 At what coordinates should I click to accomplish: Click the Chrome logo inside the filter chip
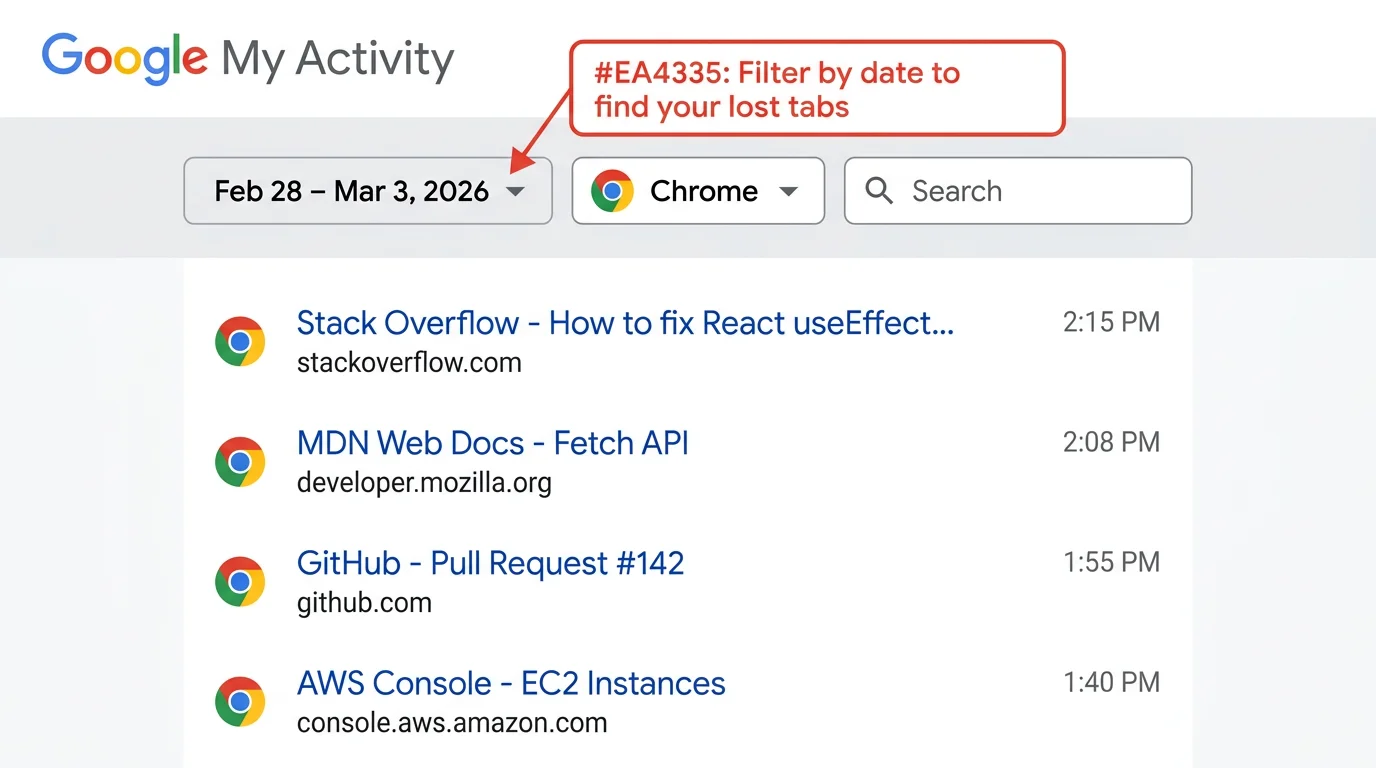tap(612, 190)
